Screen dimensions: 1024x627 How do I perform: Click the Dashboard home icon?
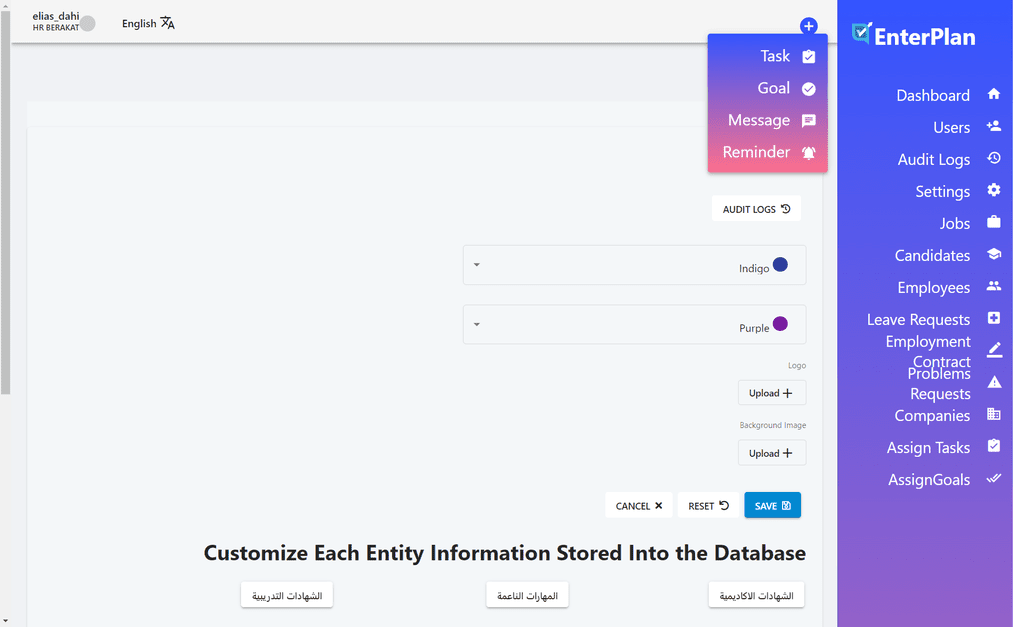pos(993,94)
